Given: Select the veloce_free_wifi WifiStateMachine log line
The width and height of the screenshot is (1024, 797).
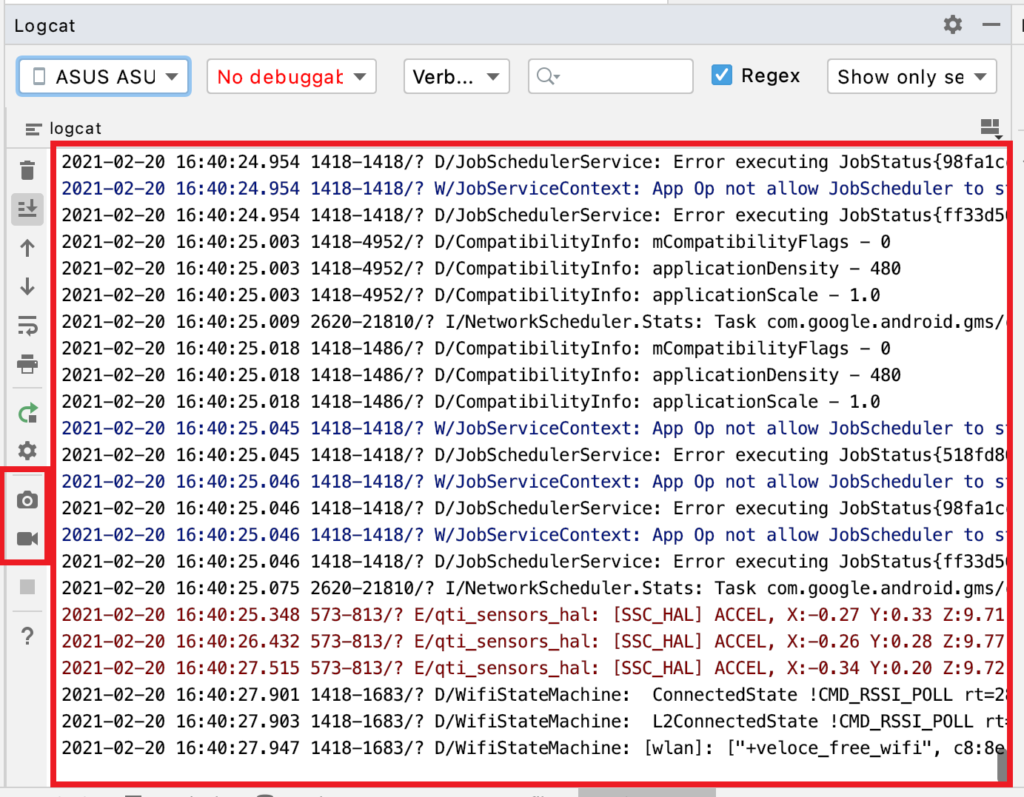Looking at the screenshot, I should [533, 748].
